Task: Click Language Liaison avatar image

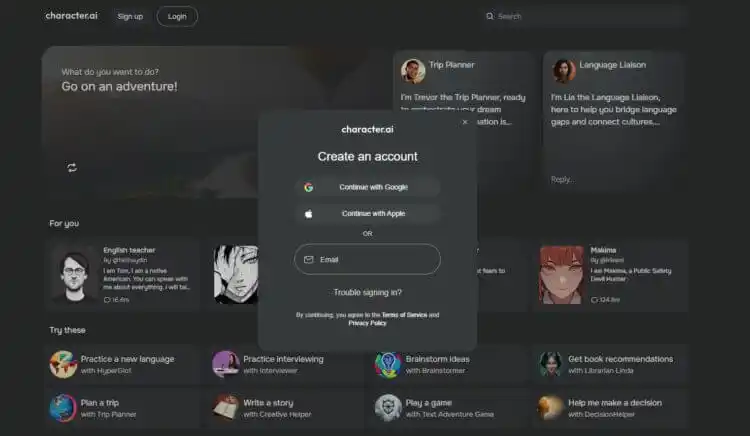Action: [564, 71]
